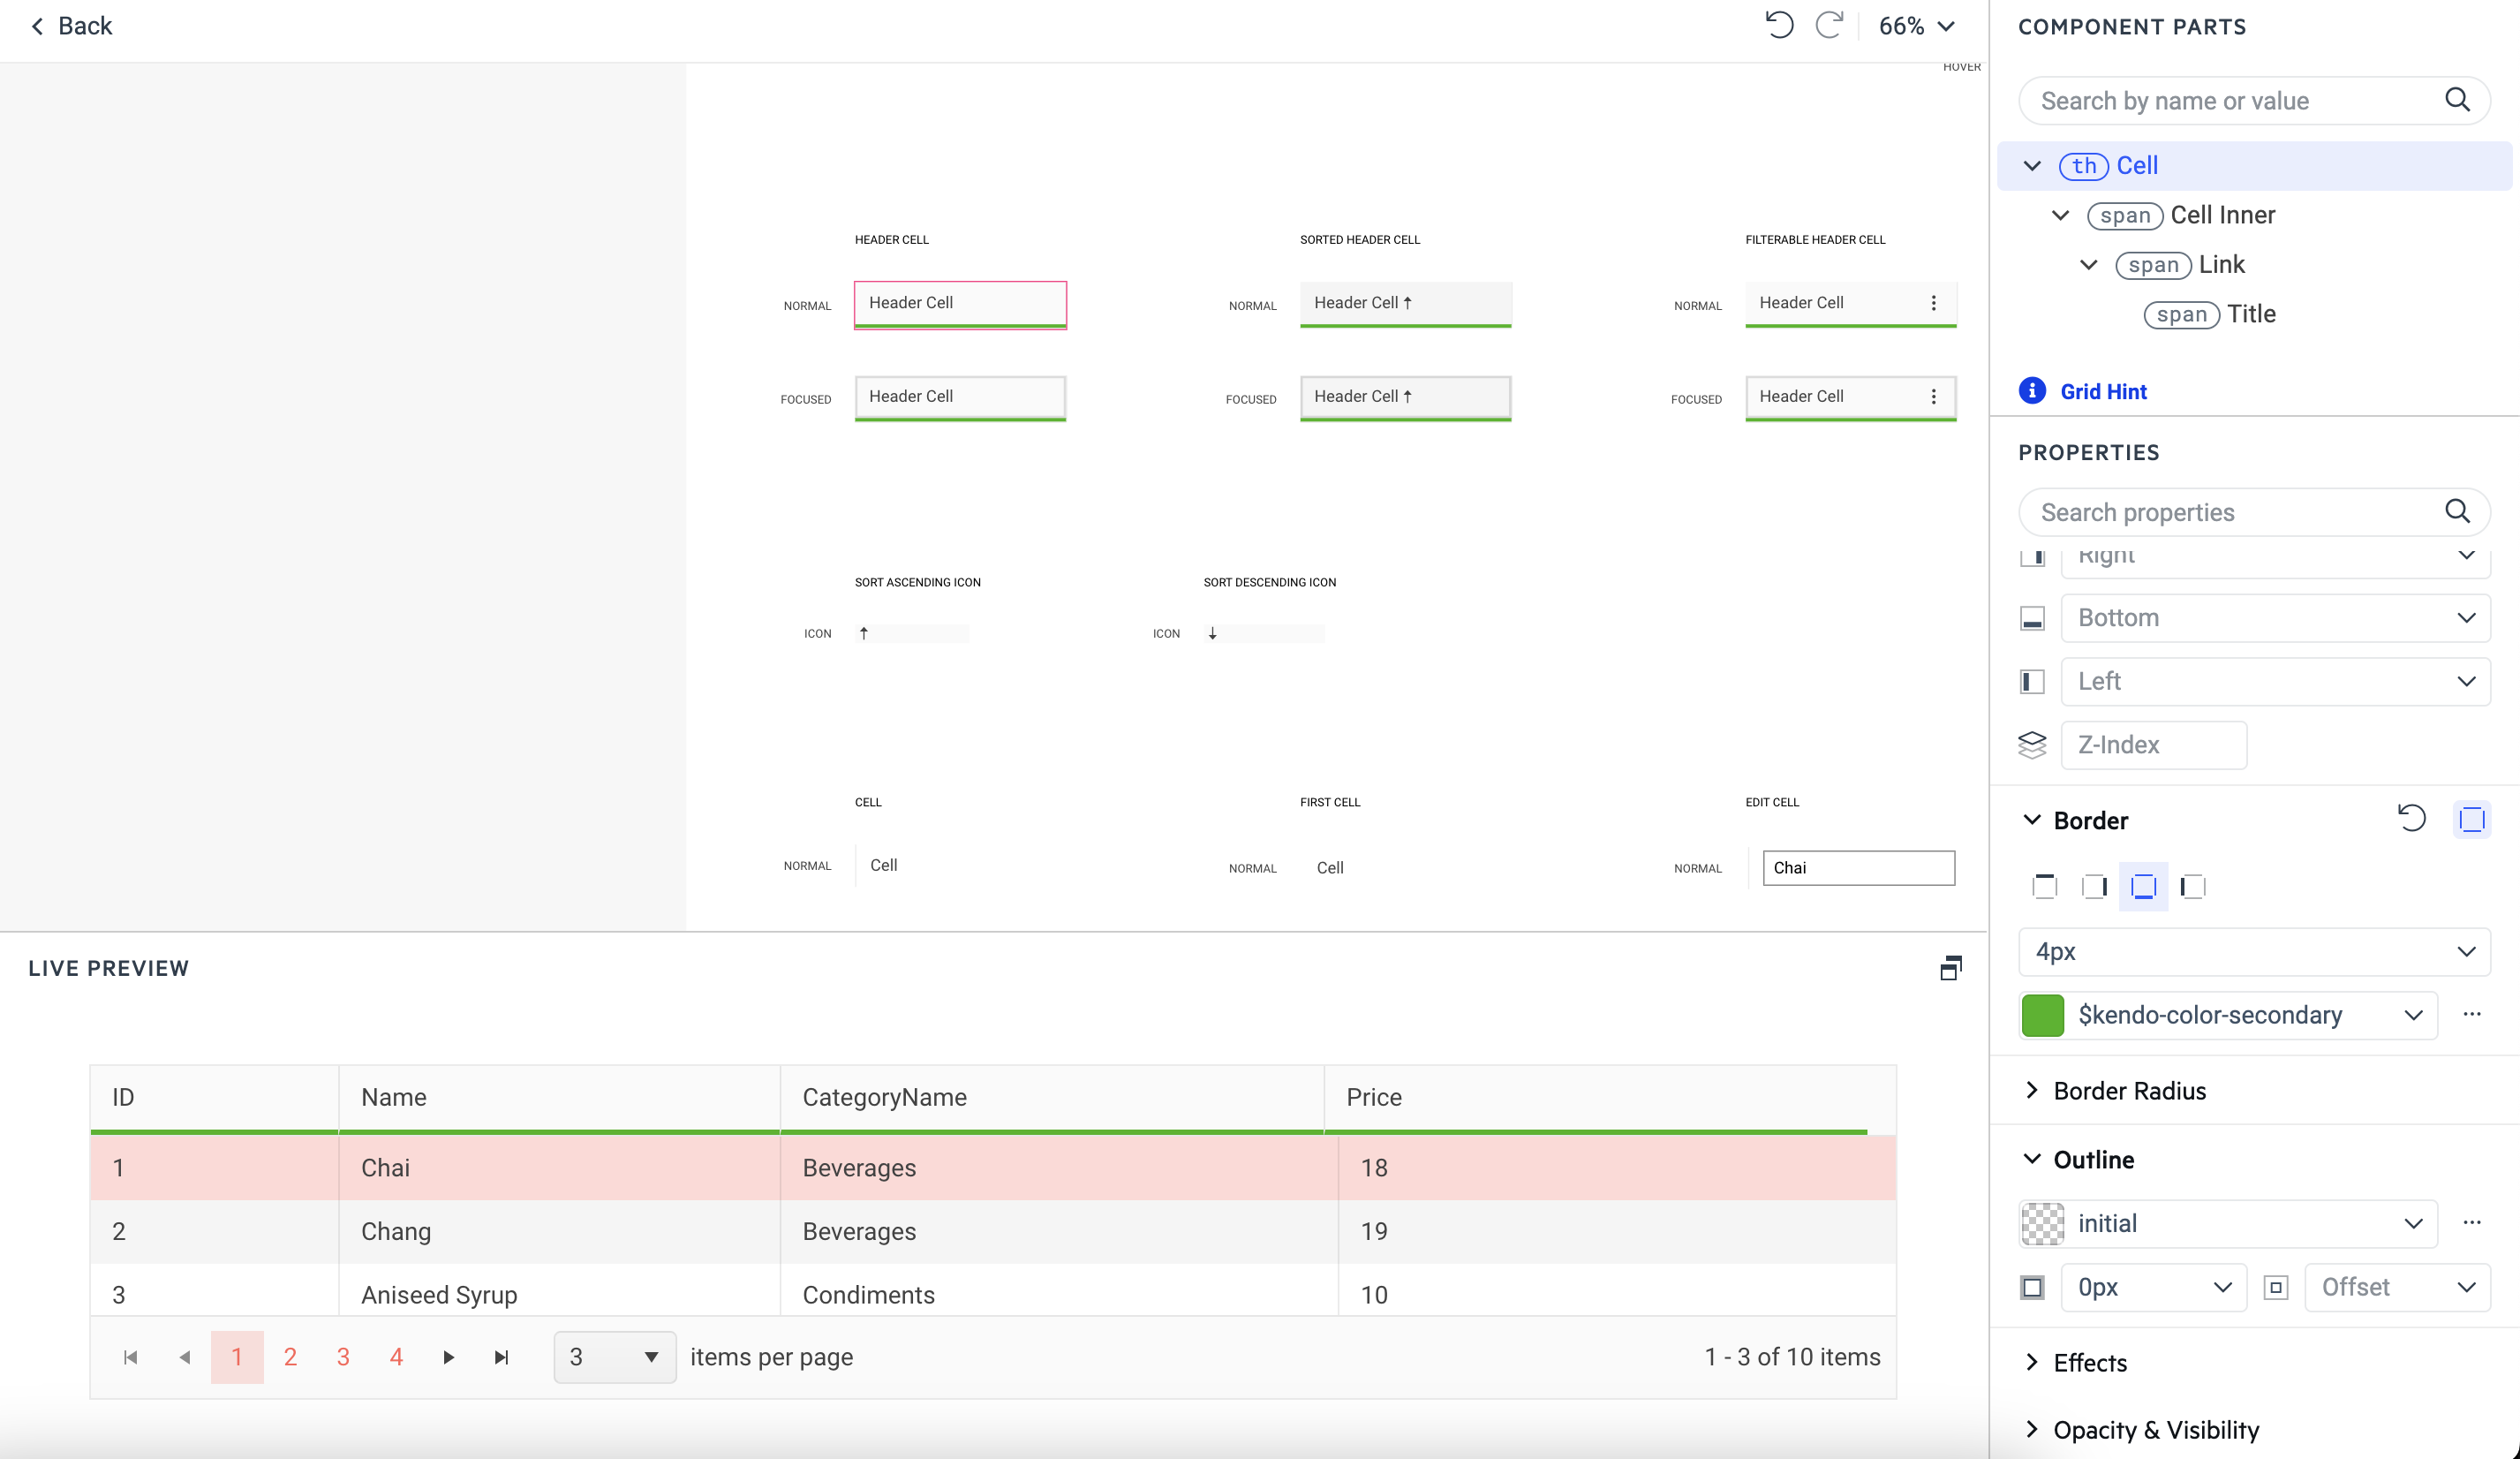Jump to last page using pagination end icon
The image size is (2520, 1459).
click(501, 1357)
